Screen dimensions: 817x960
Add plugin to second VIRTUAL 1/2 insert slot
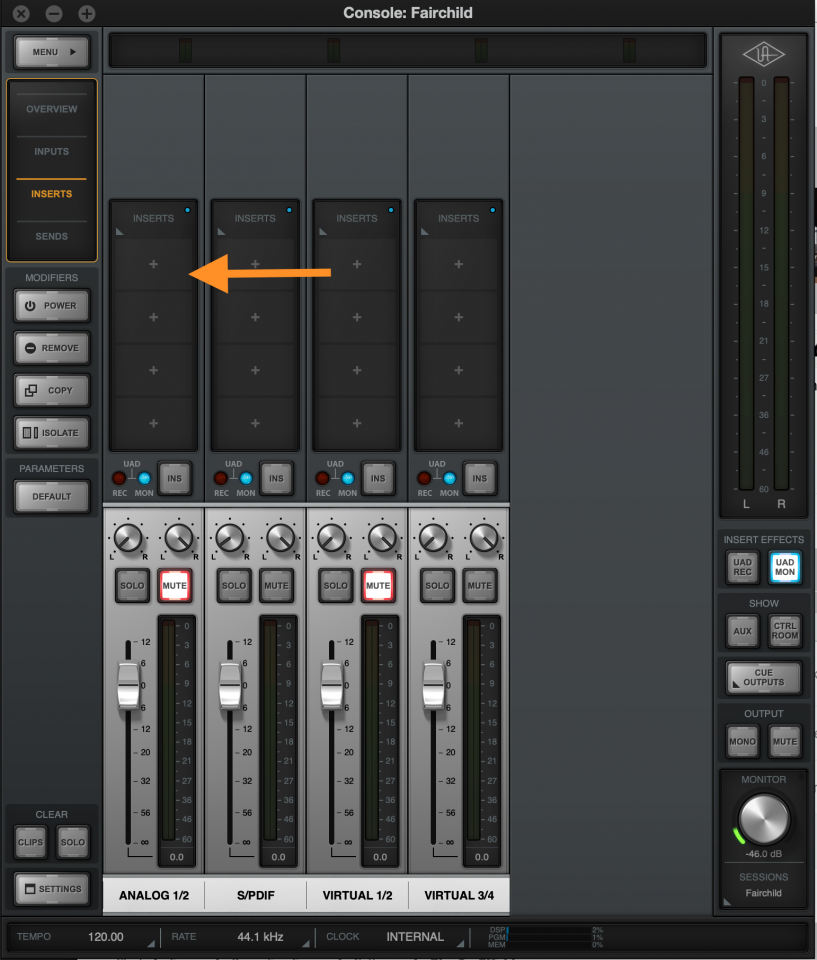tap(356, 317)
